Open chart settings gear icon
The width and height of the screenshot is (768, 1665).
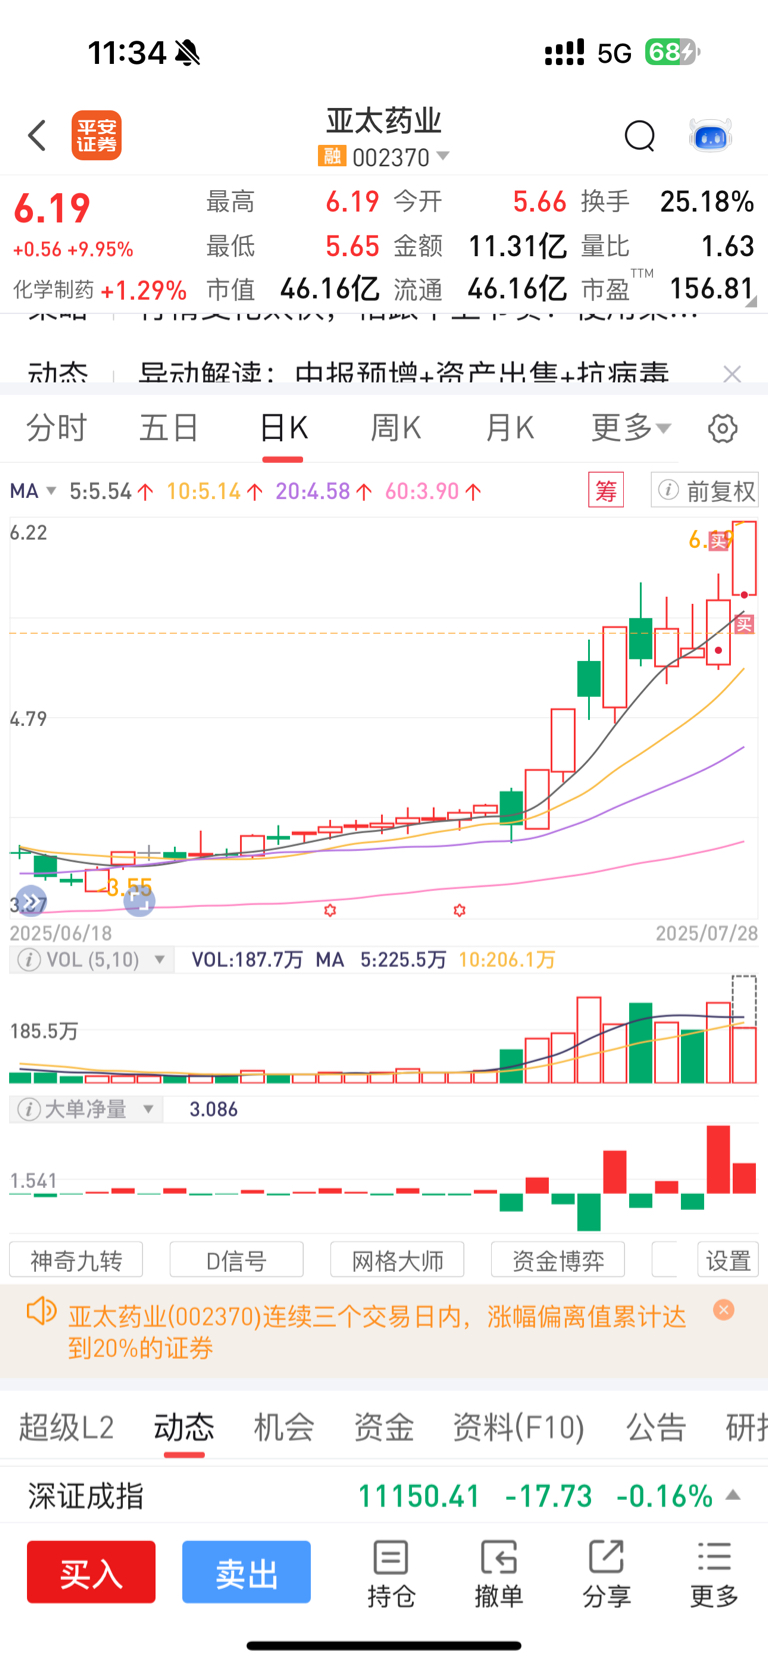(x=723, y=428)
